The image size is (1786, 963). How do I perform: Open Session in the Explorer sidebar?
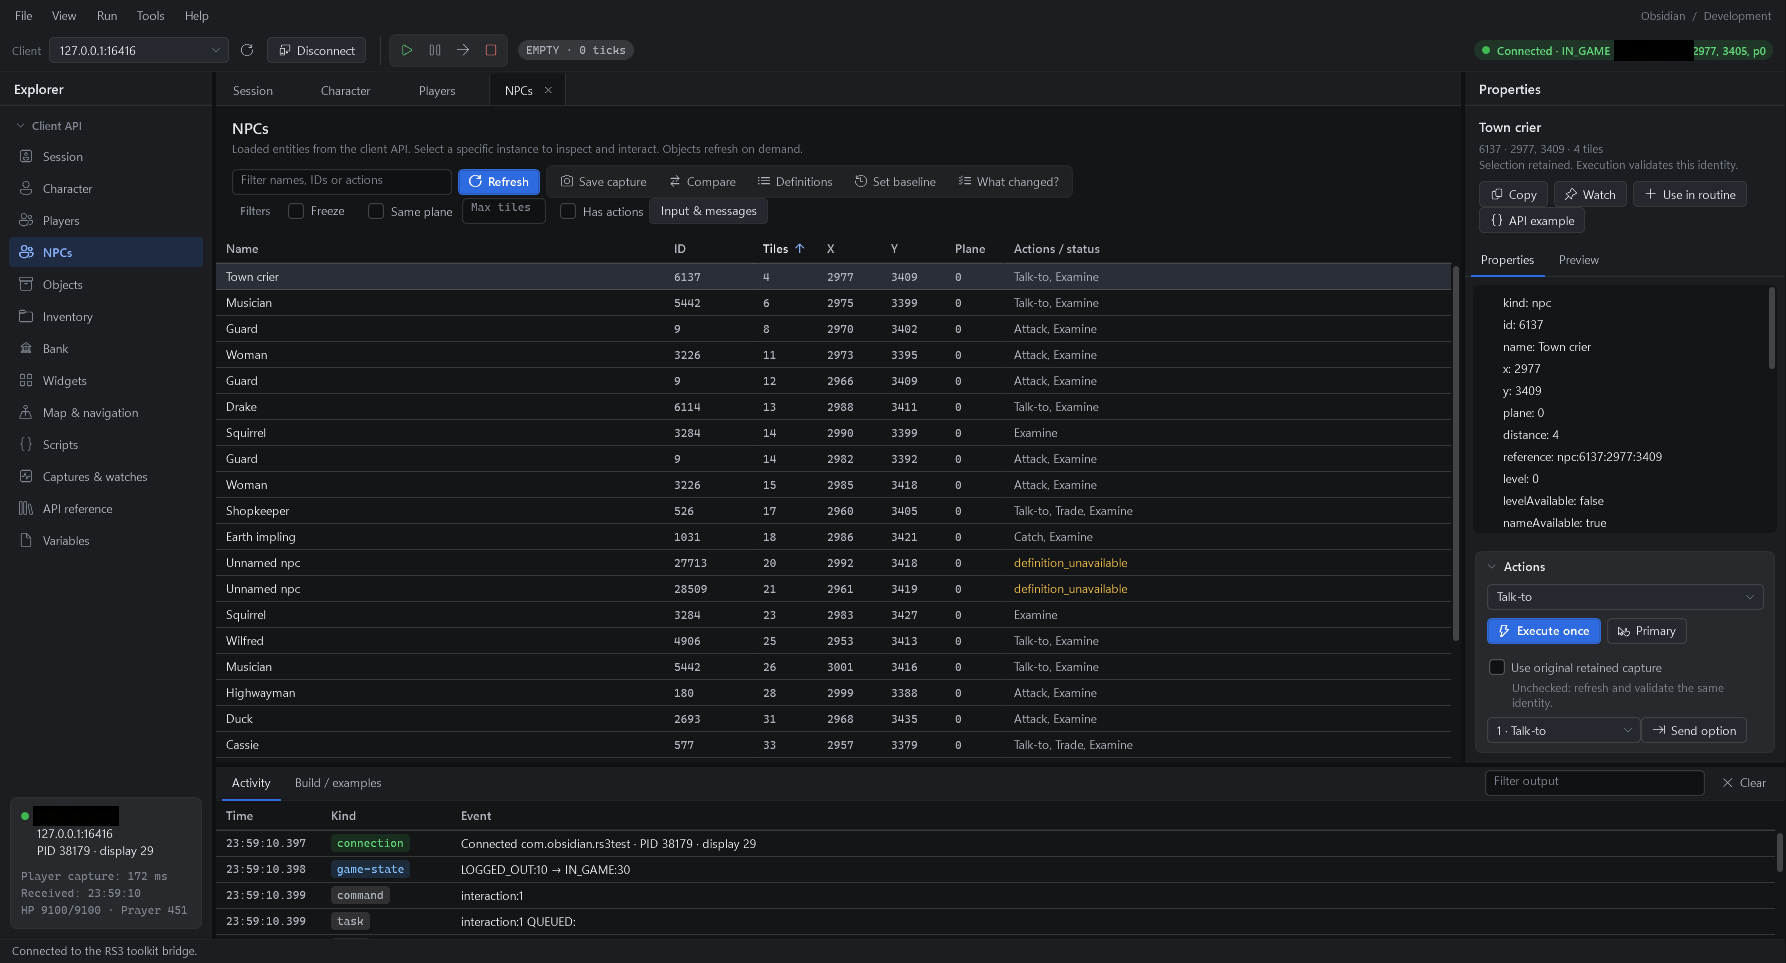click(106, 157)
